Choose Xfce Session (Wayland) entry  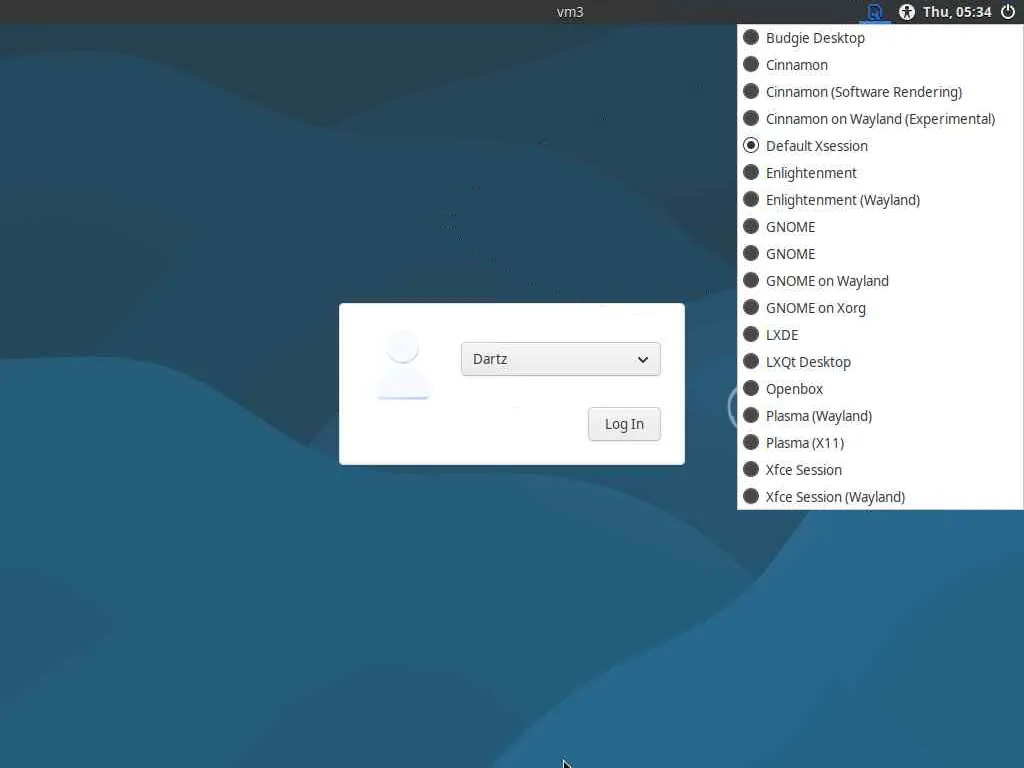tap(880, 497)
